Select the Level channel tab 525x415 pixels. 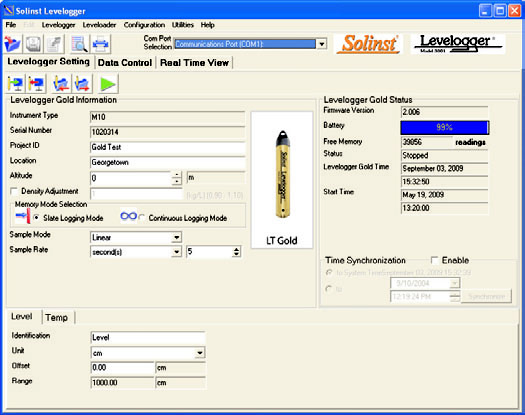(22, 317)
